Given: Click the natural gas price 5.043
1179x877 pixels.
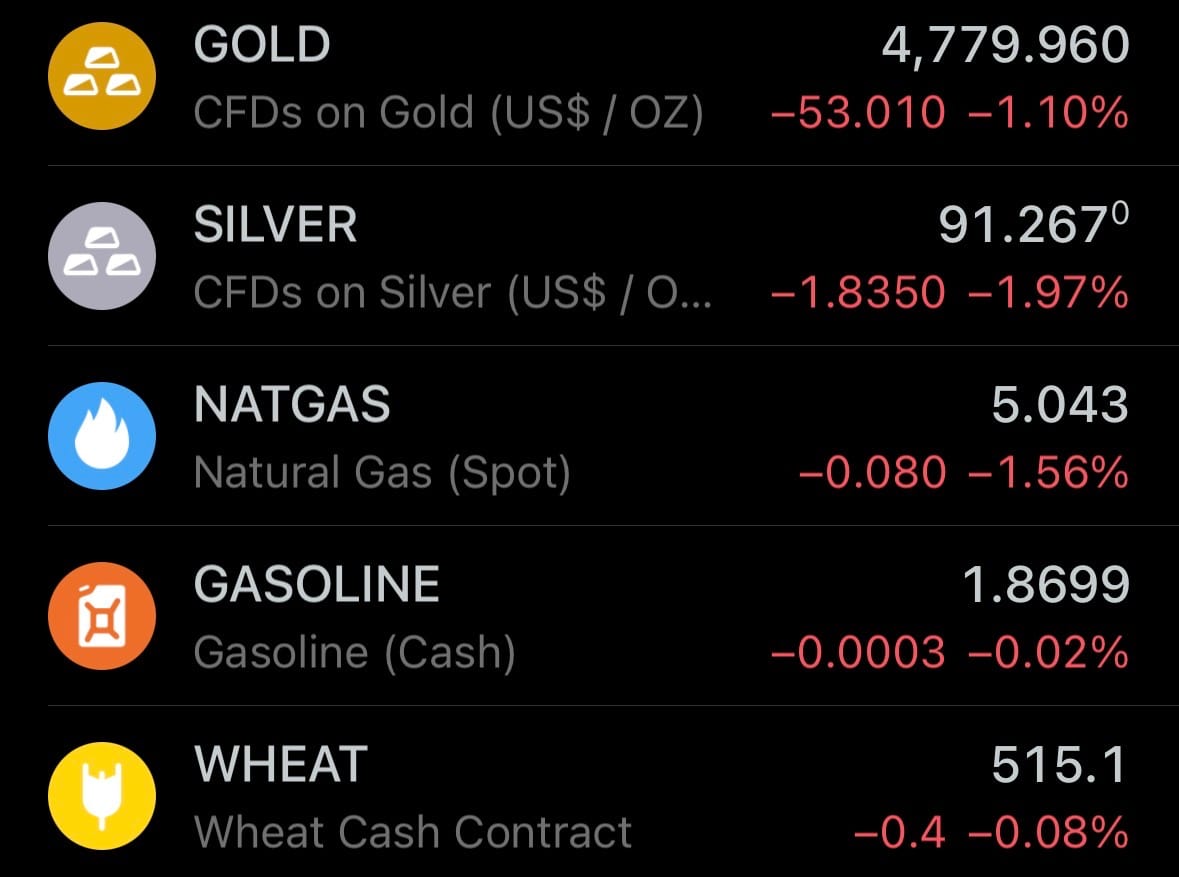Looking at the screenshot, I should pos(1060,406).
